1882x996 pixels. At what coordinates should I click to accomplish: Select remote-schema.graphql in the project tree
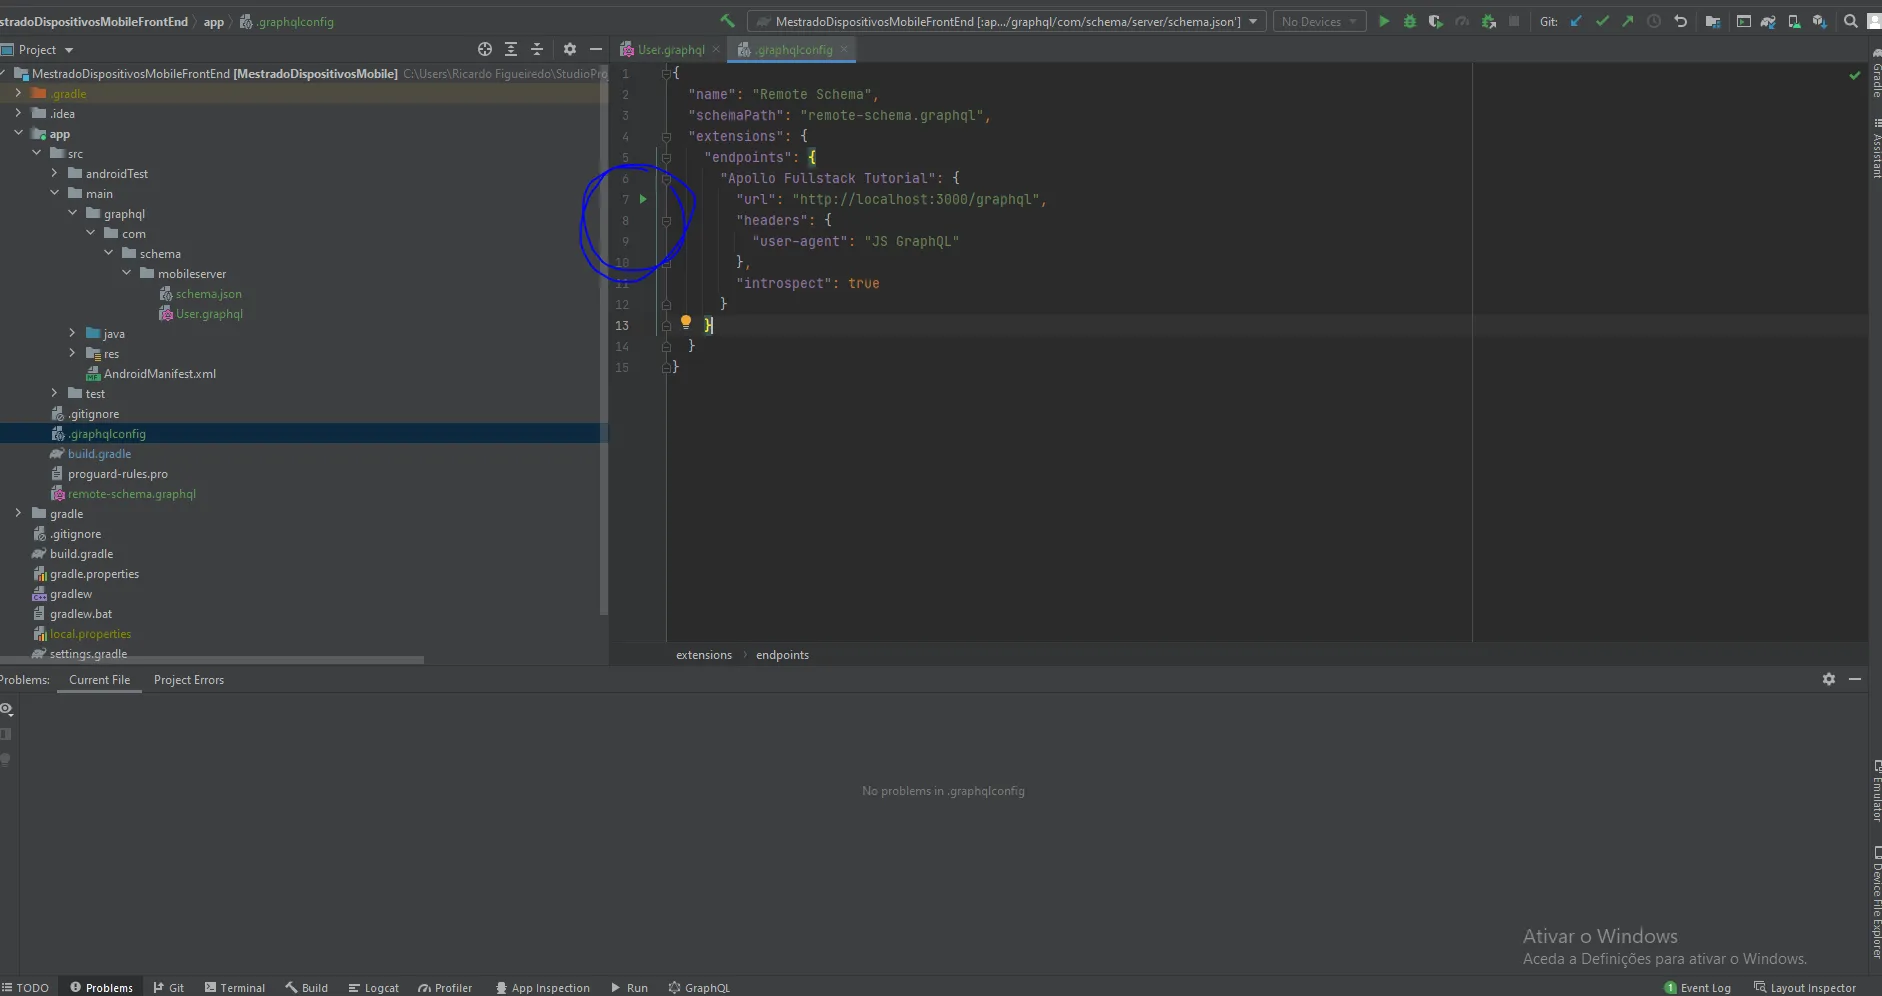(x=131, y=494)
